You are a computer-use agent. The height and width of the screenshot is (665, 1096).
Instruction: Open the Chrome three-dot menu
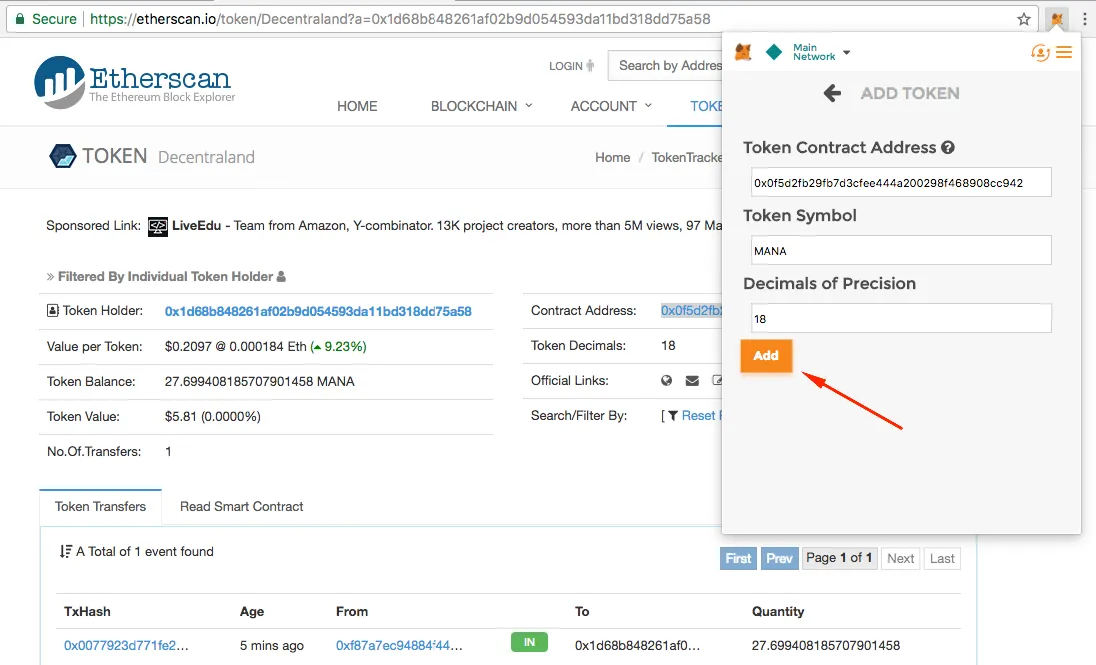[1084, 19]
